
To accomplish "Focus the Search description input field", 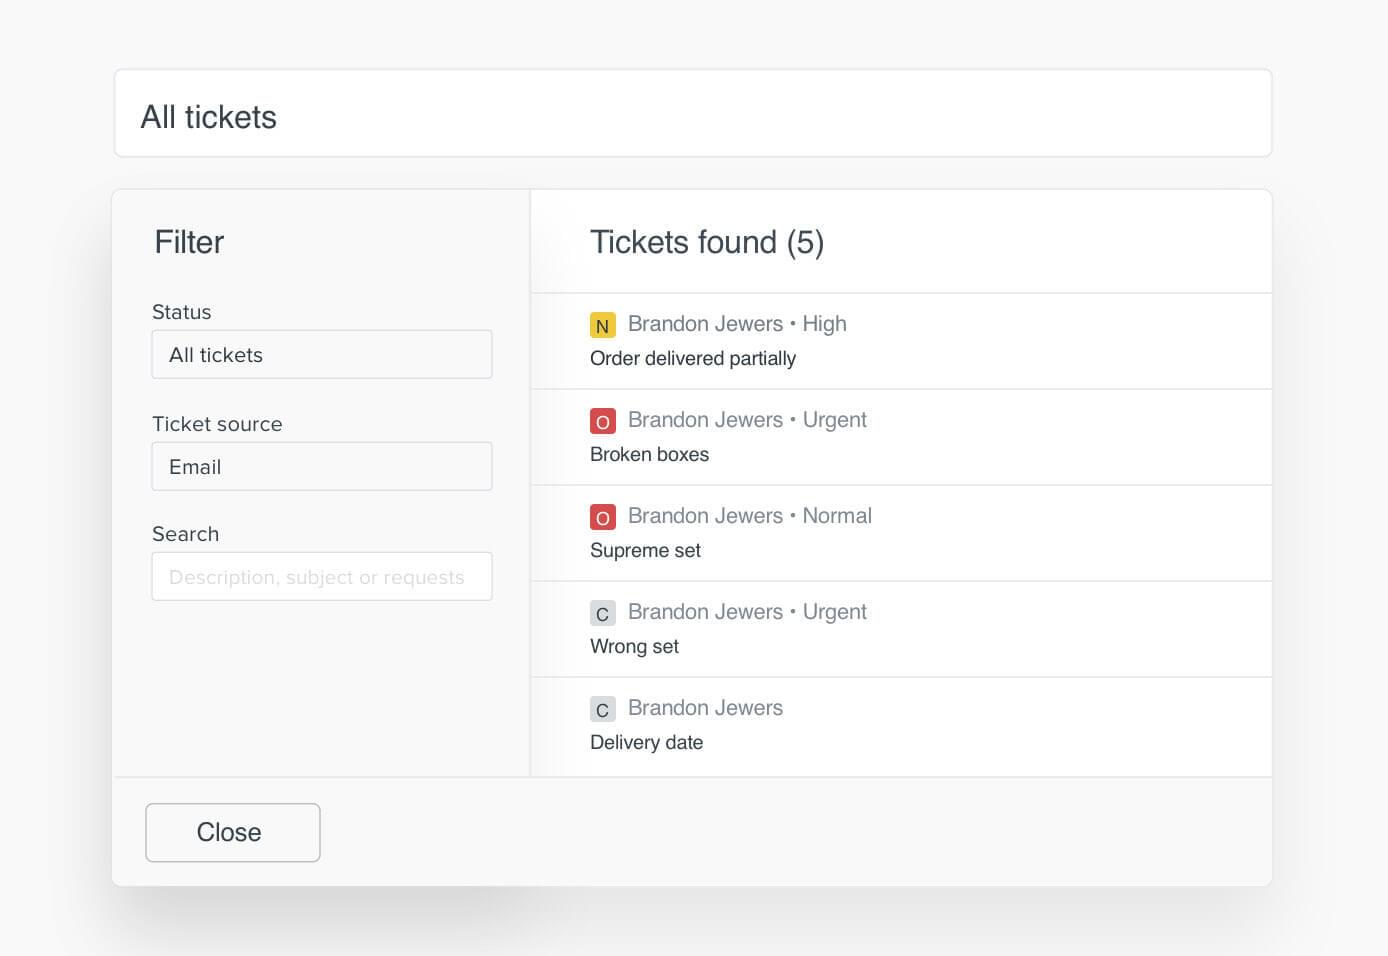I will pos(322,576).
